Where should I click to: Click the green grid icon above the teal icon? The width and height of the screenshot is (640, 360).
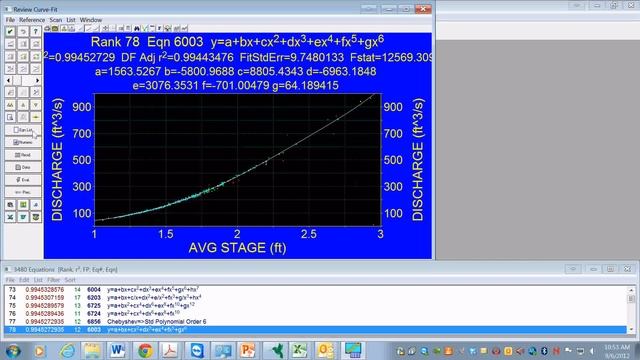coord(23,204)
